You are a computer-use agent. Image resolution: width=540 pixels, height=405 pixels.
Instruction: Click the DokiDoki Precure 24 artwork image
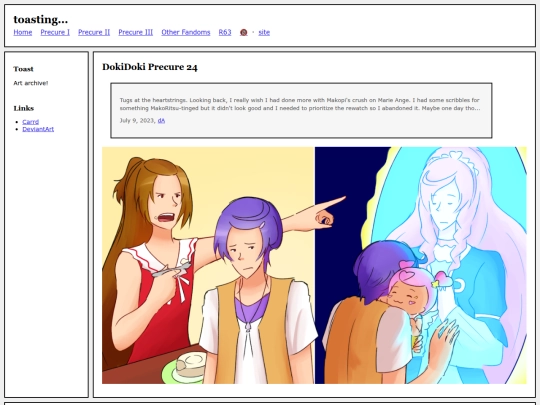(x=314, y=265)
